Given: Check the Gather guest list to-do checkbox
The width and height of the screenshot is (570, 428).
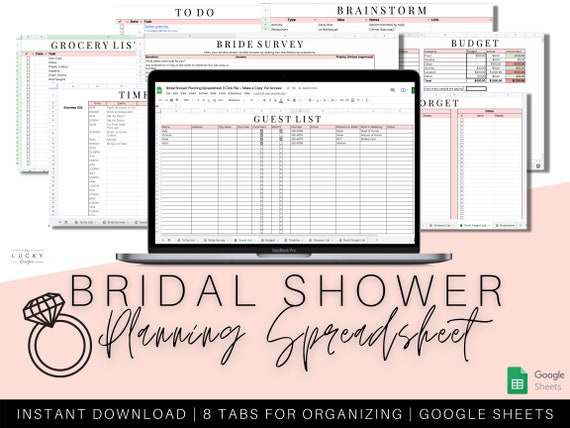Looking at the screenshot, I should [x=122, y=27].
